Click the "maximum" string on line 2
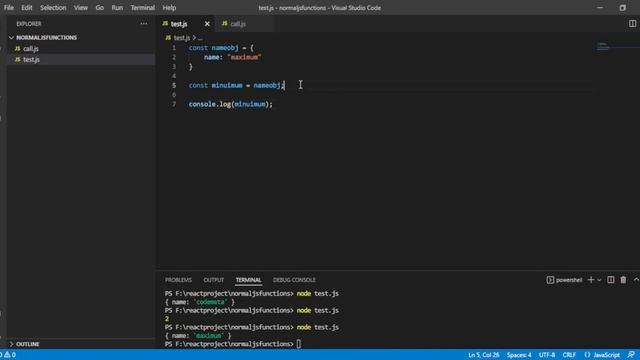Viewport: 640px width, 360px height. (x=244, y=58)
